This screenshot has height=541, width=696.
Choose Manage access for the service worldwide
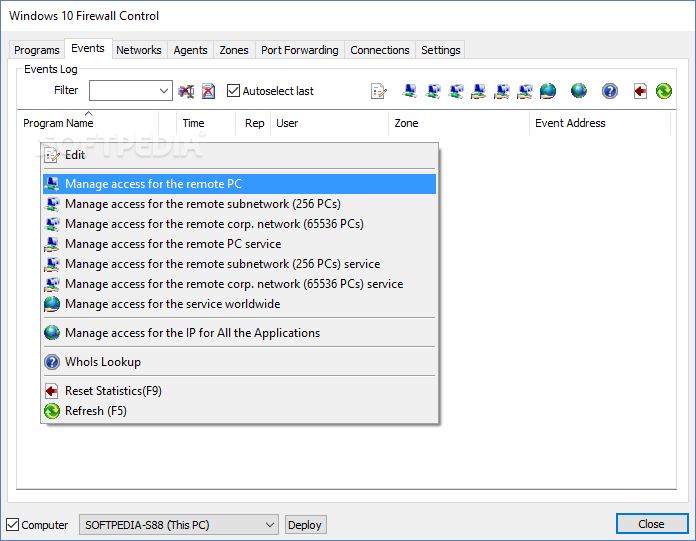click(x=240, y=304)
